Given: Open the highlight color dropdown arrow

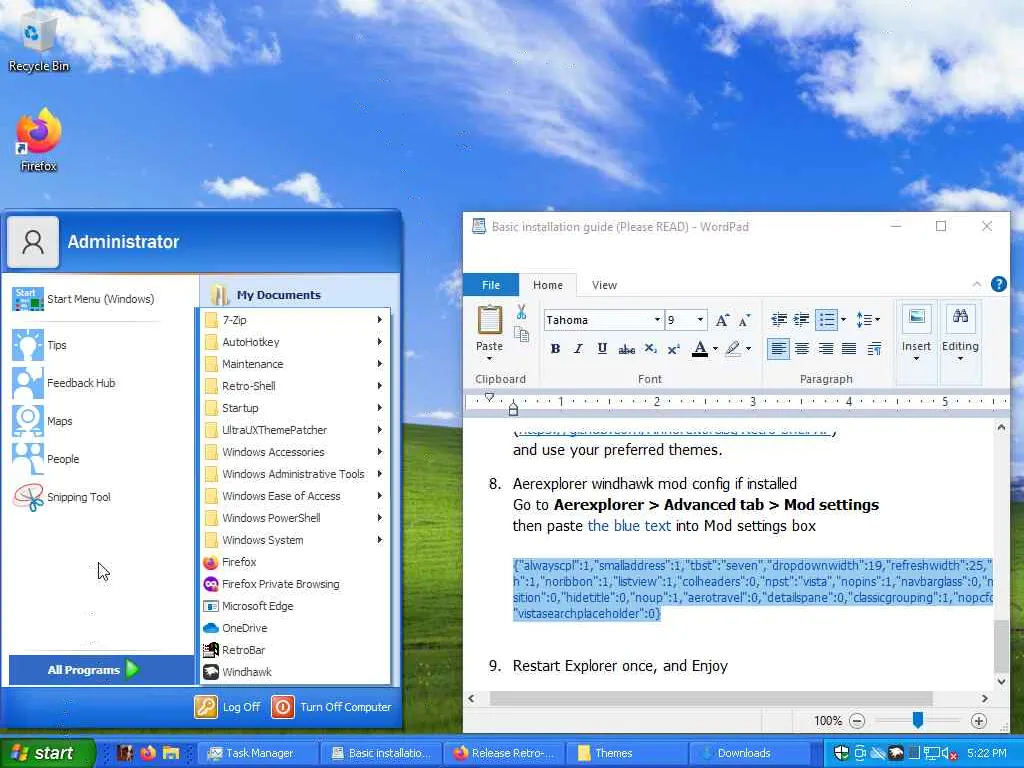Looking at the screenshot, I should tap(748, 349).
